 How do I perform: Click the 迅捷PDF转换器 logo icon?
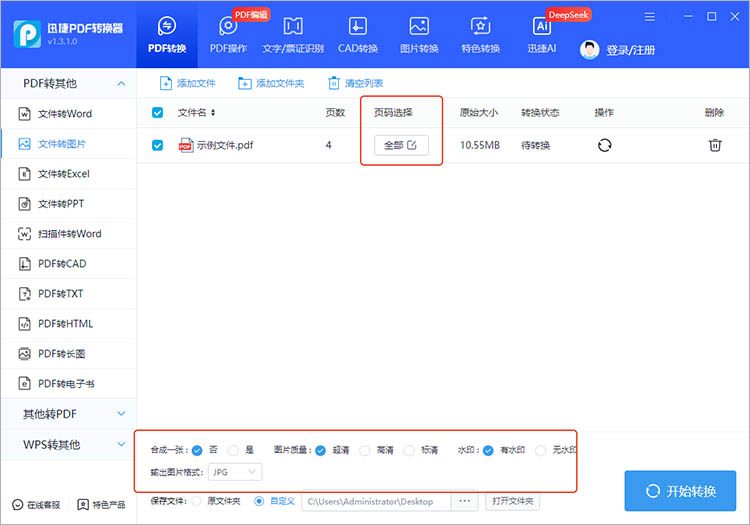tap(27, 34)
